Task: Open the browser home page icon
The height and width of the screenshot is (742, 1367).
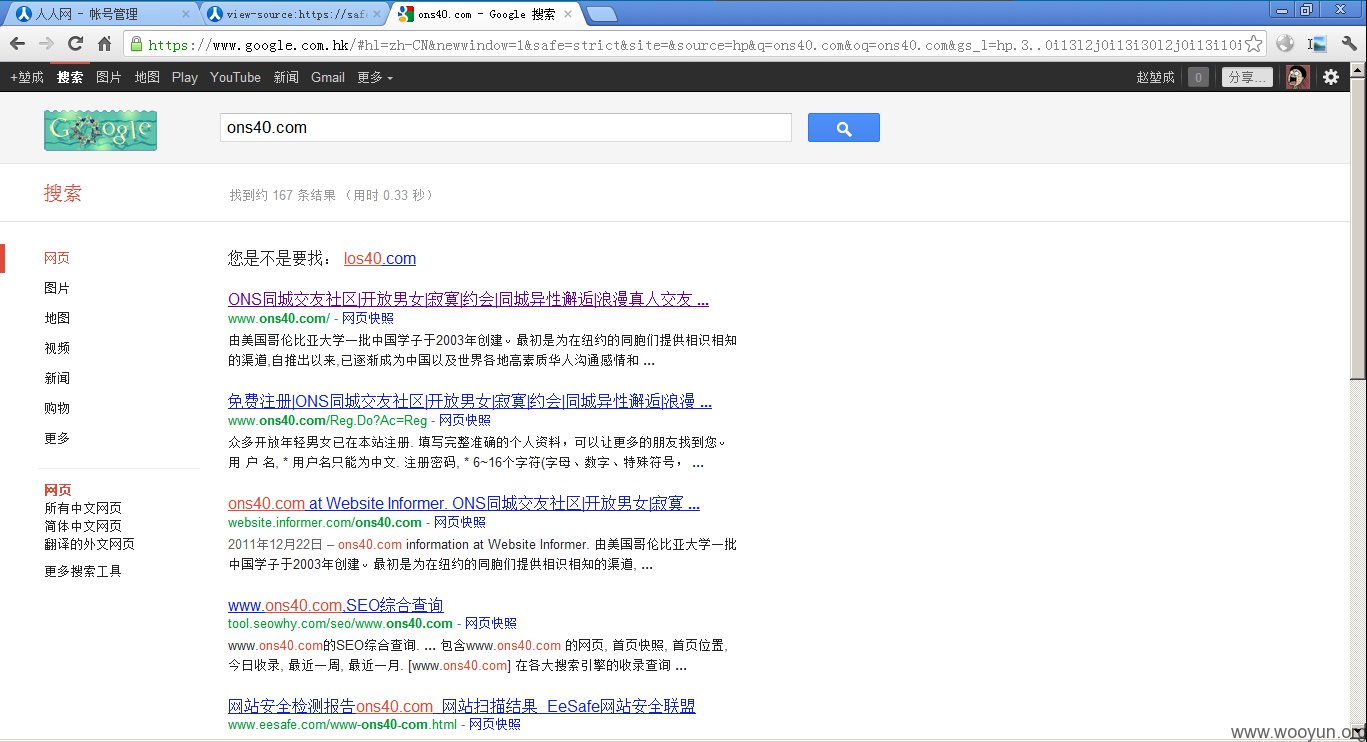Action: point(104,44)
